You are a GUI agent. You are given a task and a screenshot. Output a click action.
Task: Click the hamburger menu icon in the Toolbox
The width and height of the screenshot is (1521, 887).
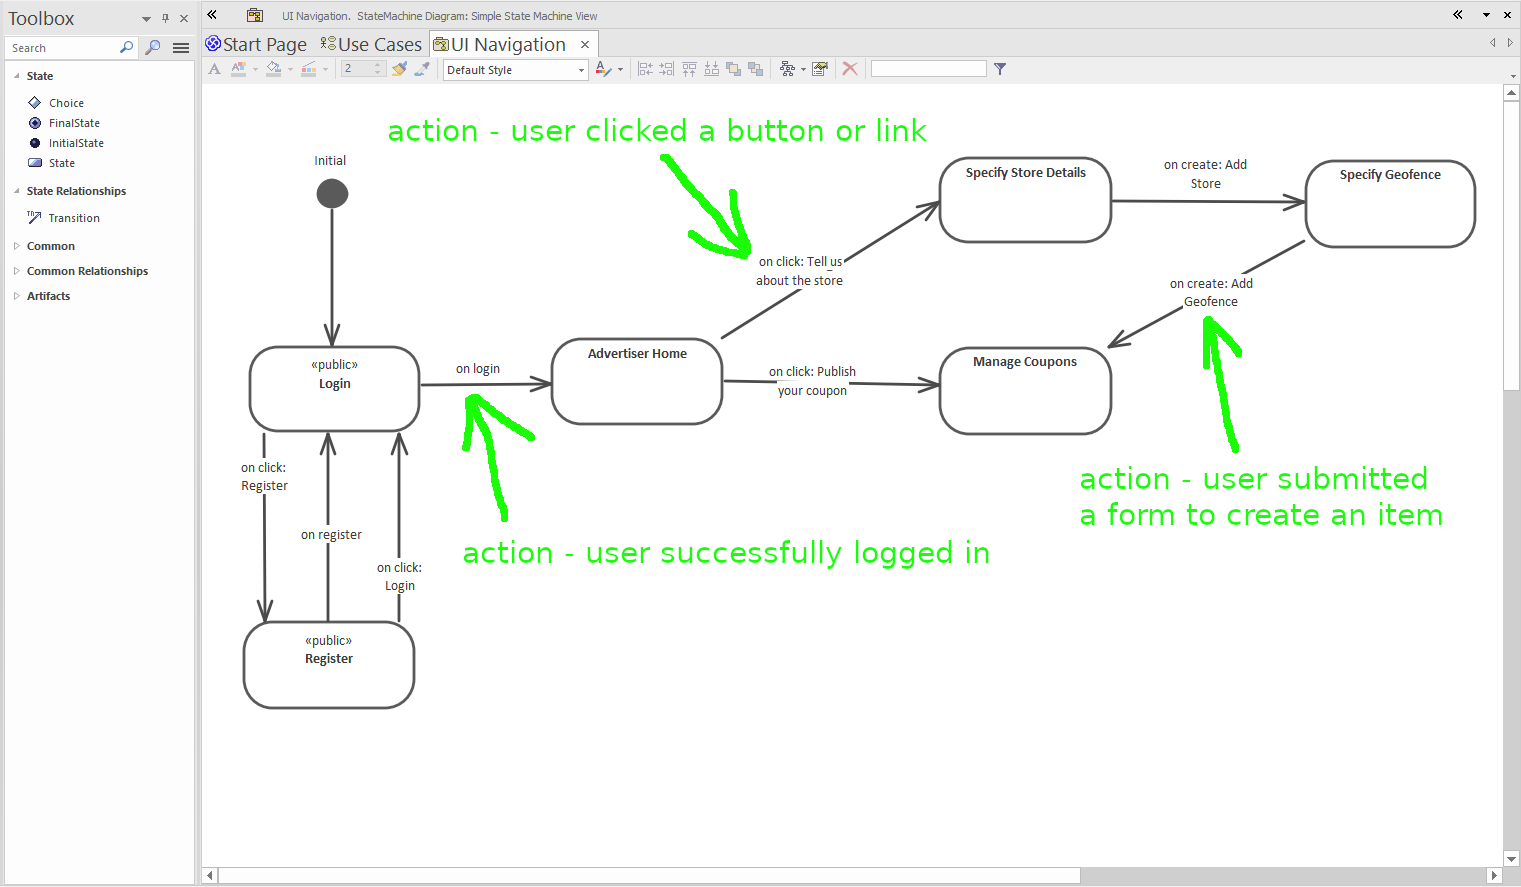click(x=181, y=47)
